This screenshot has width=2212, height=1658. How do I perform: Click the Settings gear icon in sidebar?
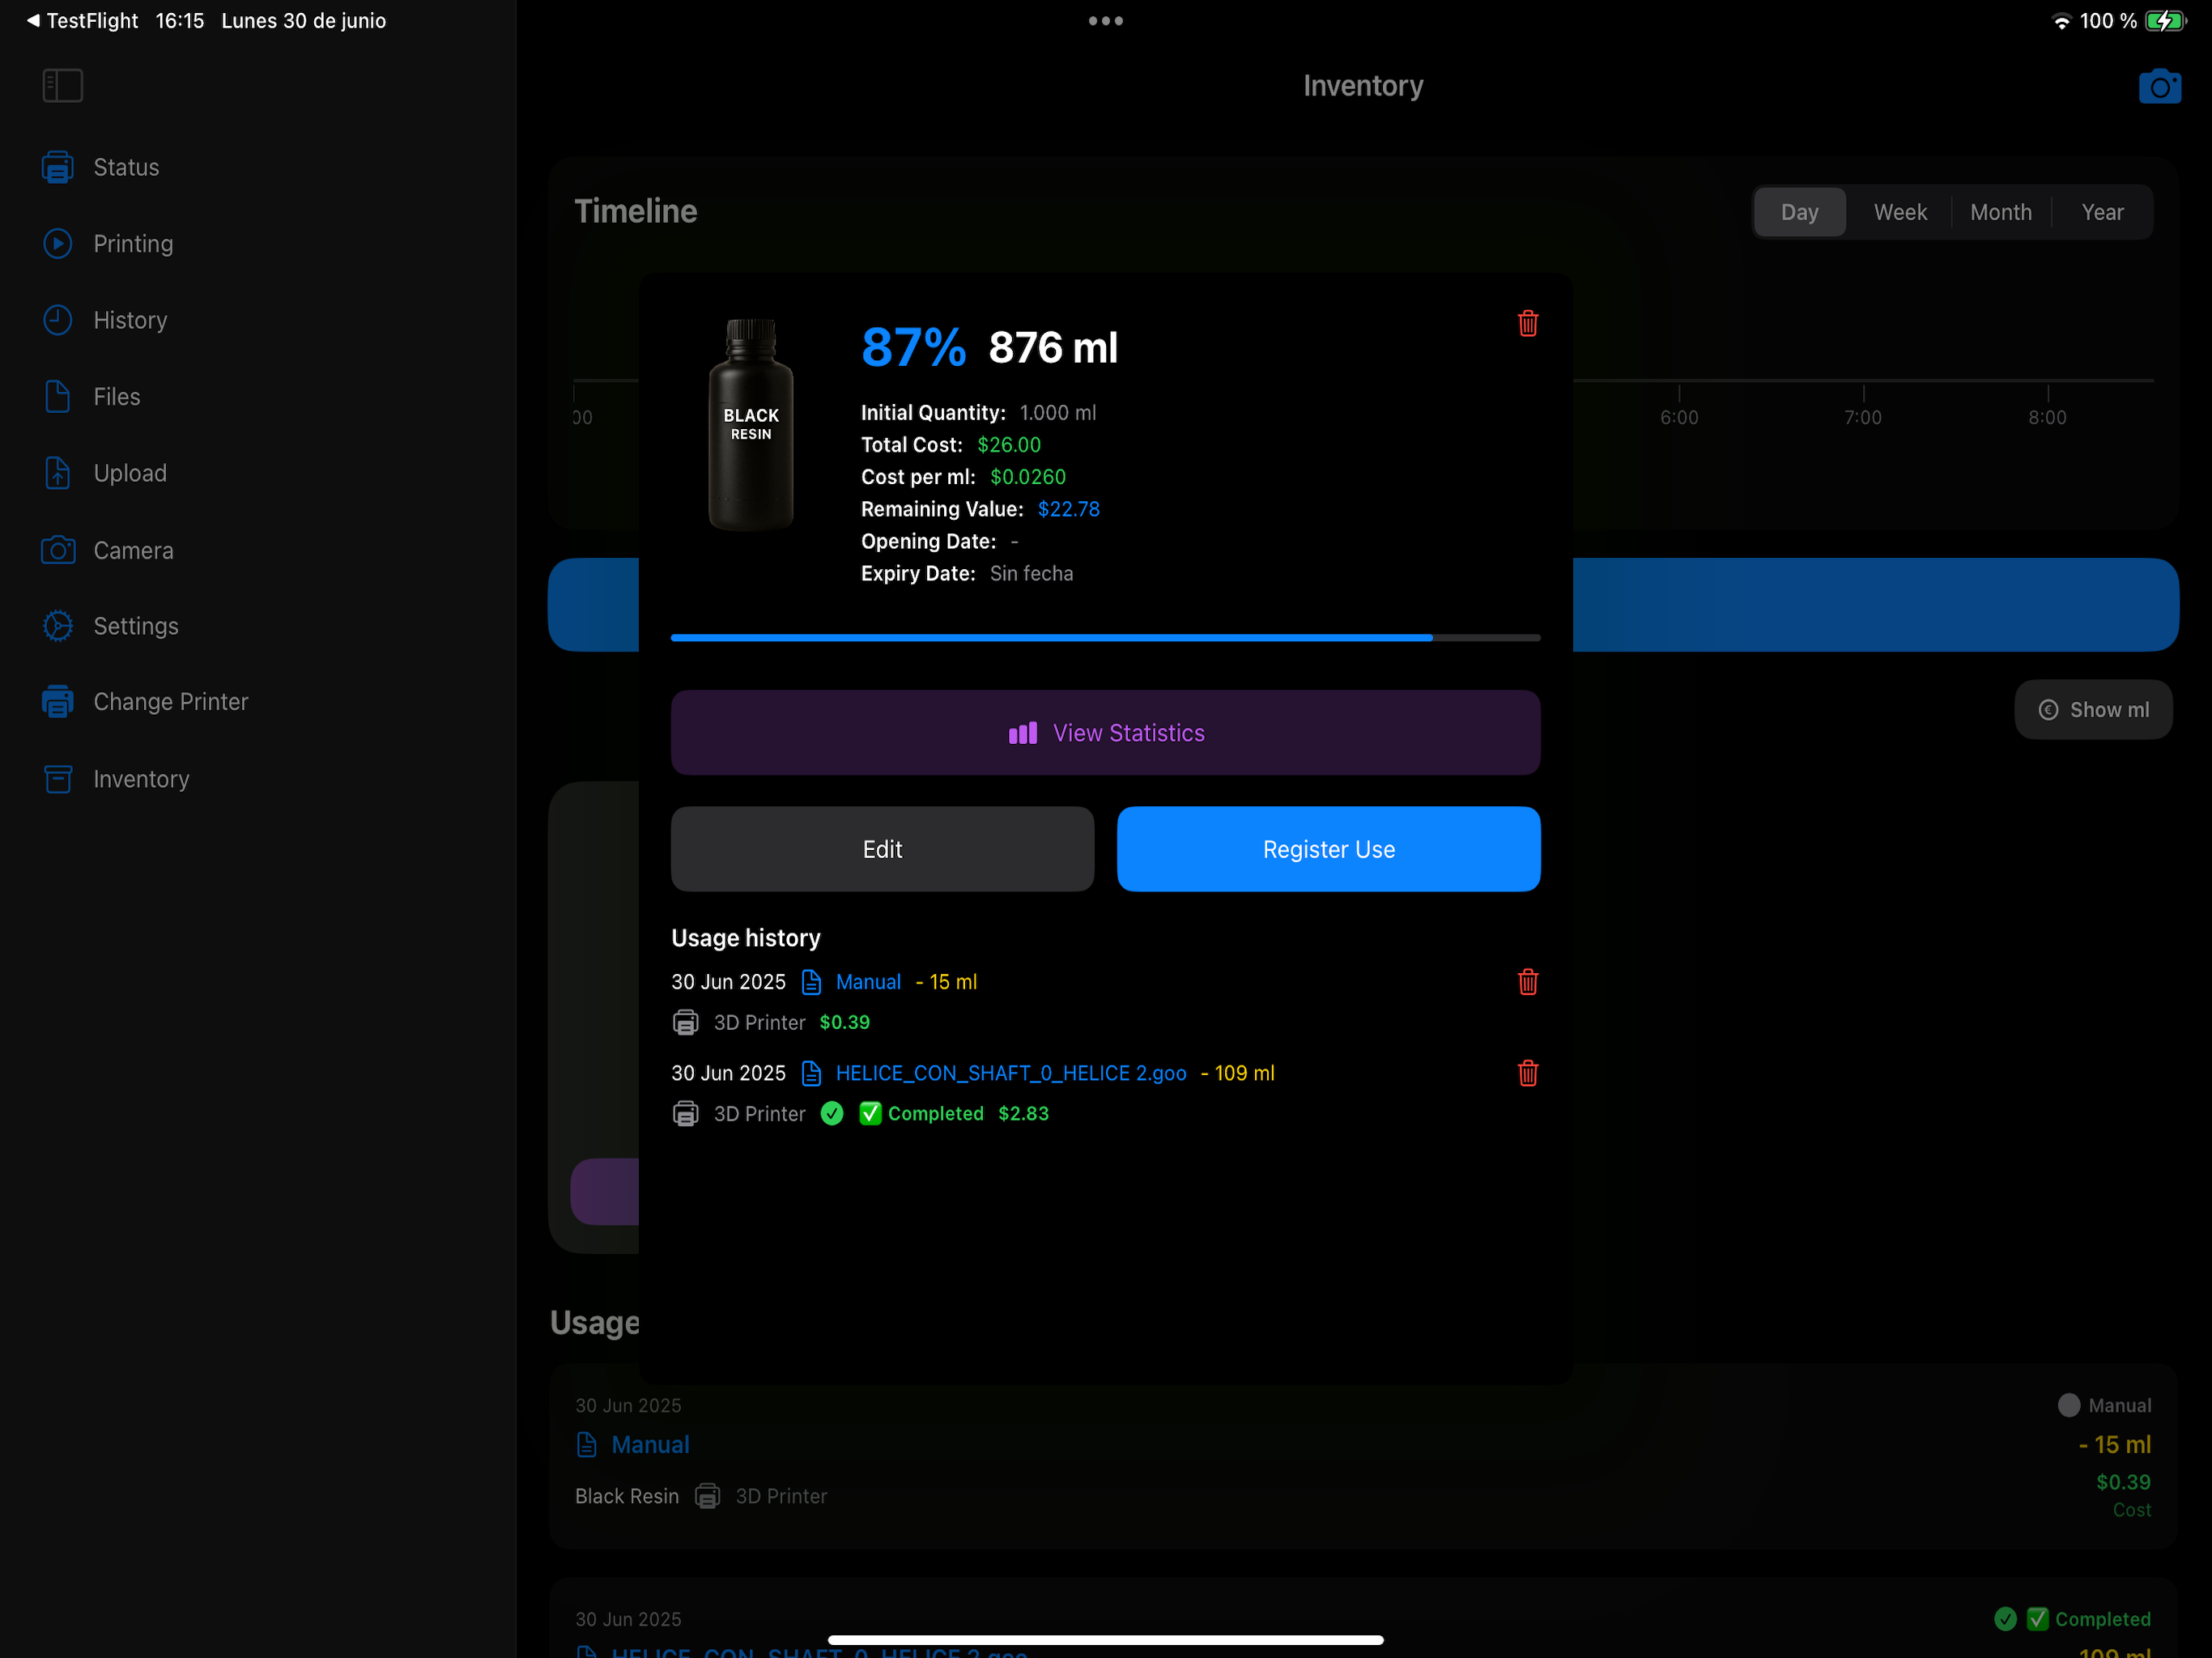[x=58, y=626]
